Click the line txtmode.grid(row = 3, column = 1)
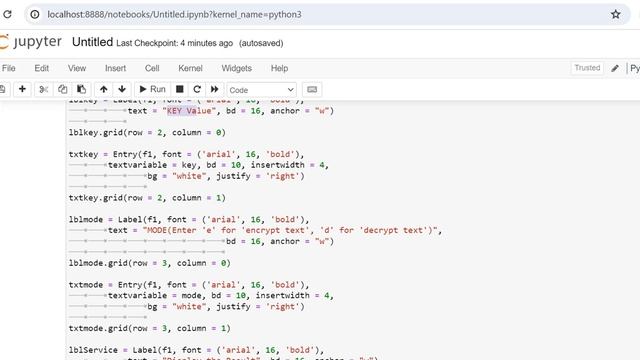 pyautogui.click(x=149, y=328)
